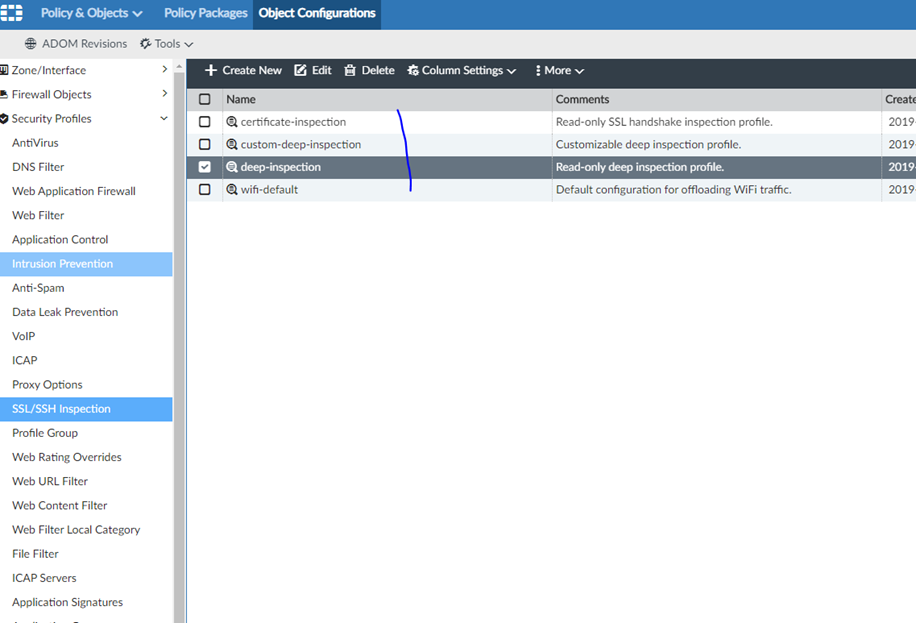
Task: Collapse the Security Profiles tree section
Action: click(164, 119)
